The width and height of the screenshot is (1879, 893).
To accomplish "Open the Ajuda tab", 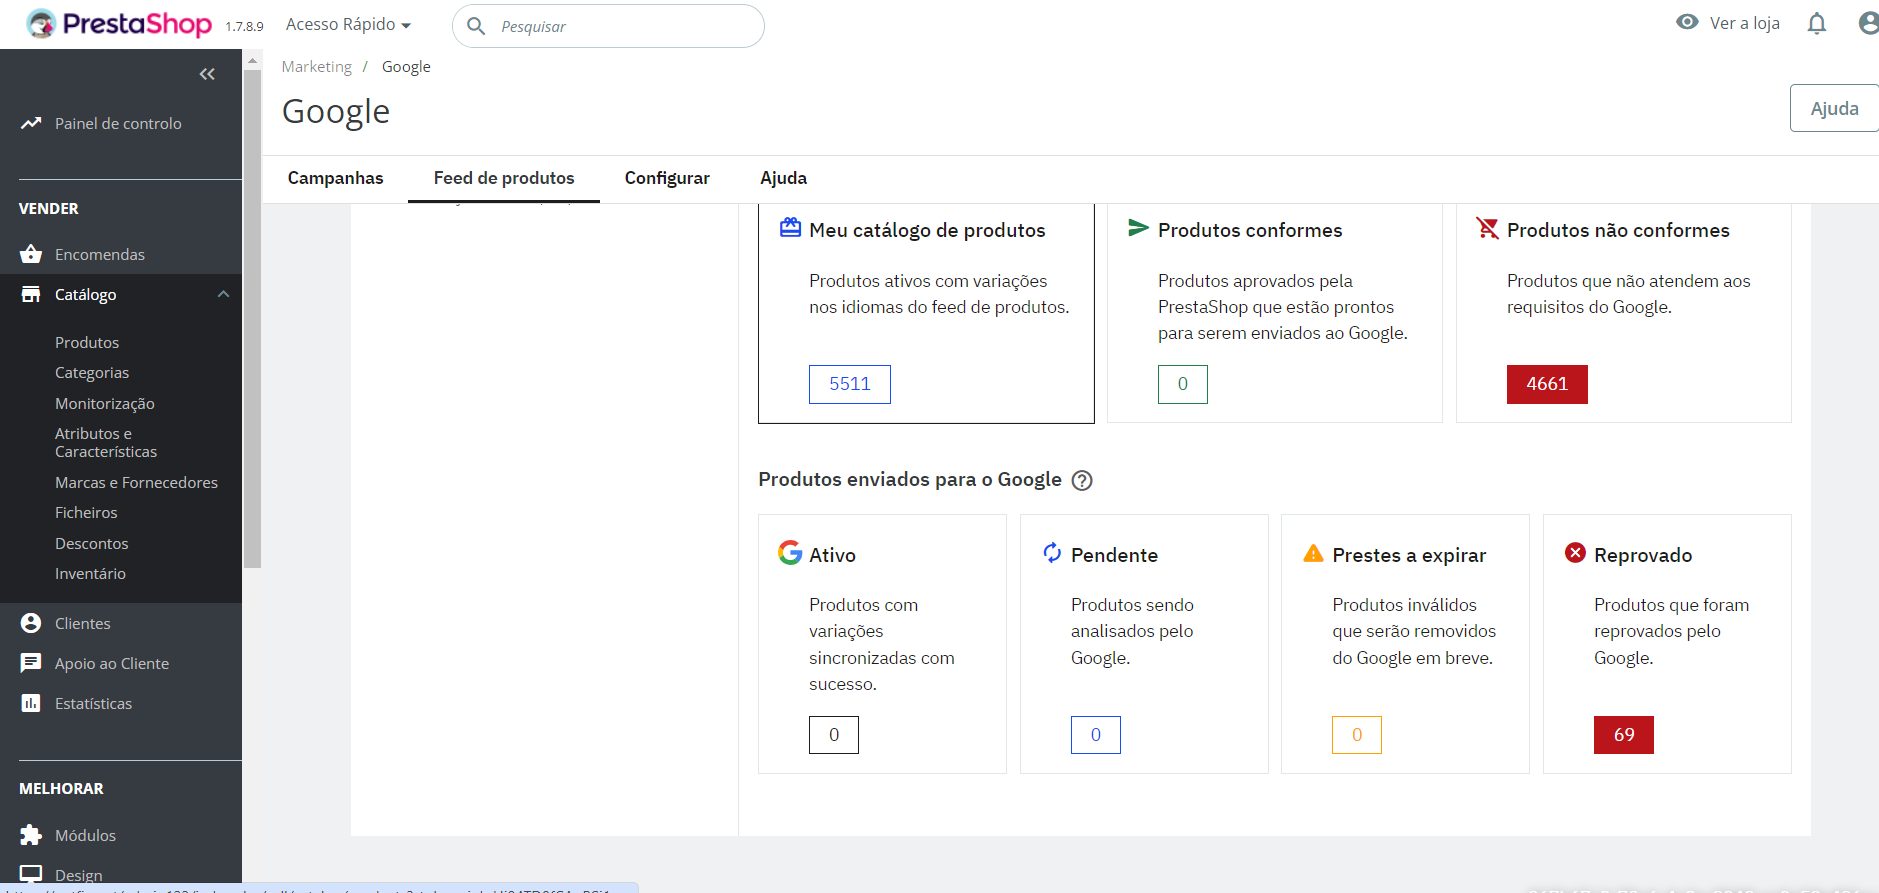I will 783,178.
